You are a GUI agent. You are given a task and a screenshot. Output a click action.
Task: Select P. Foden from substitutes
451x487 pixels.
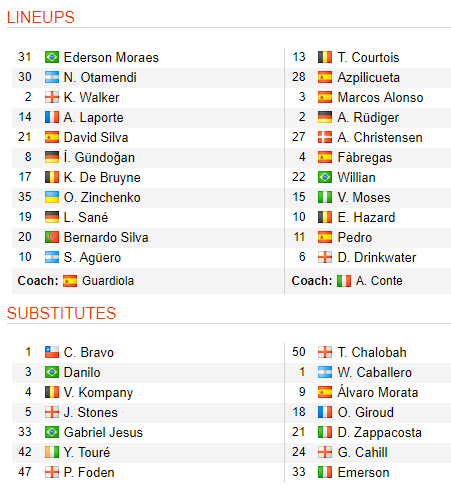click(x=89, y=472)
